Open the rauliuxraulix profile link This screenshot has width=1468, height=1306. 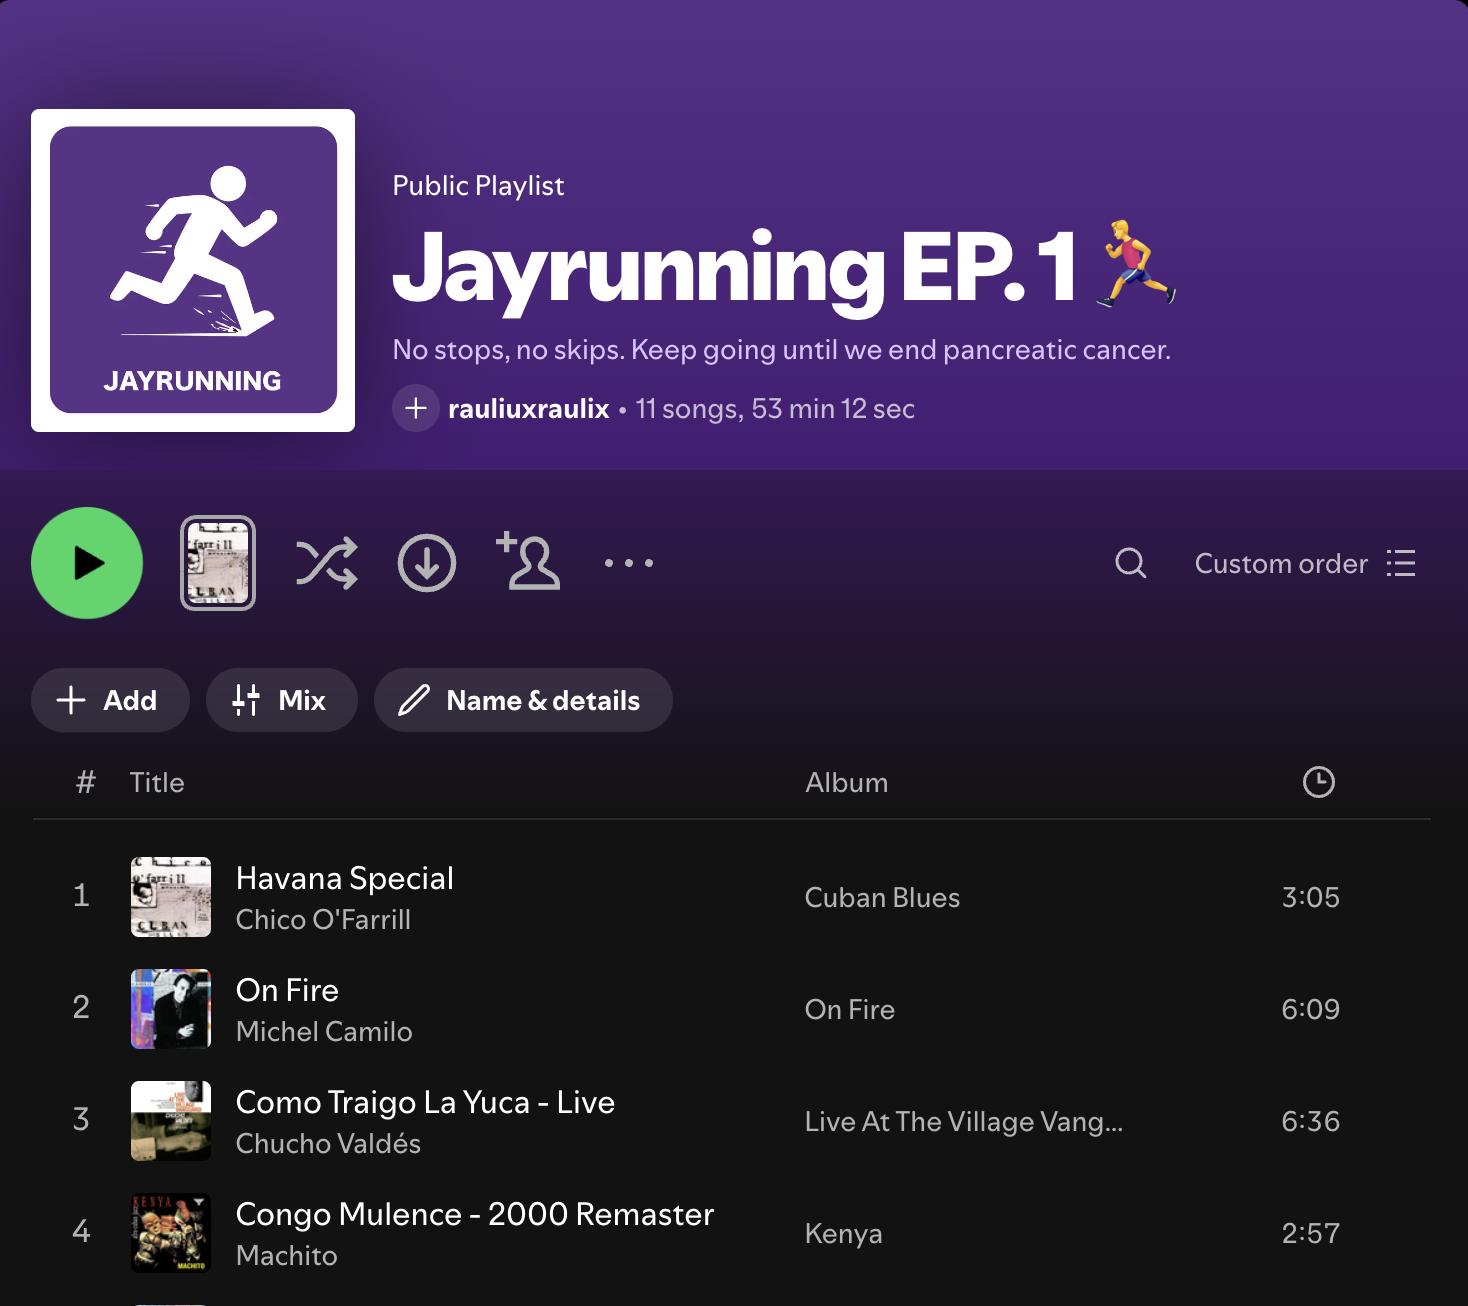(x=529, y=408)
